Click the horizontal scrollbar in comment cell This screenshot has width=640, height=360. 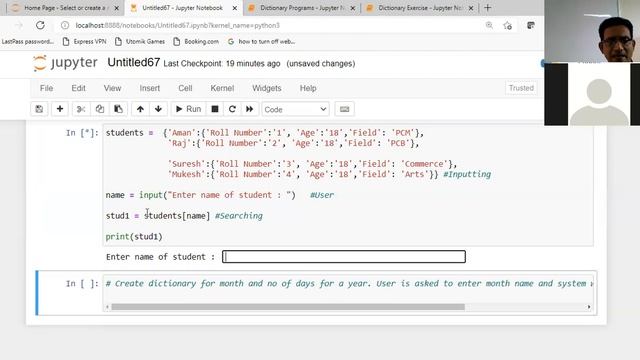288,307
